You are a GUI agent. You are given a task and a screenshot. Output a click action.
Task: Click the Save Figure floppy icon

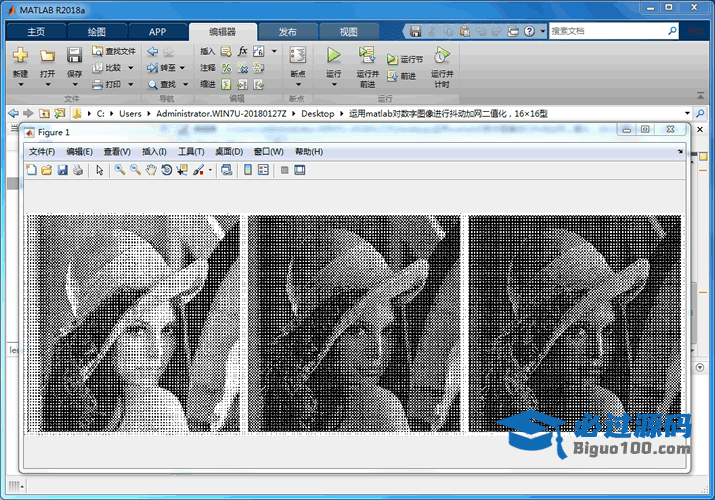(x=62, y=170)
